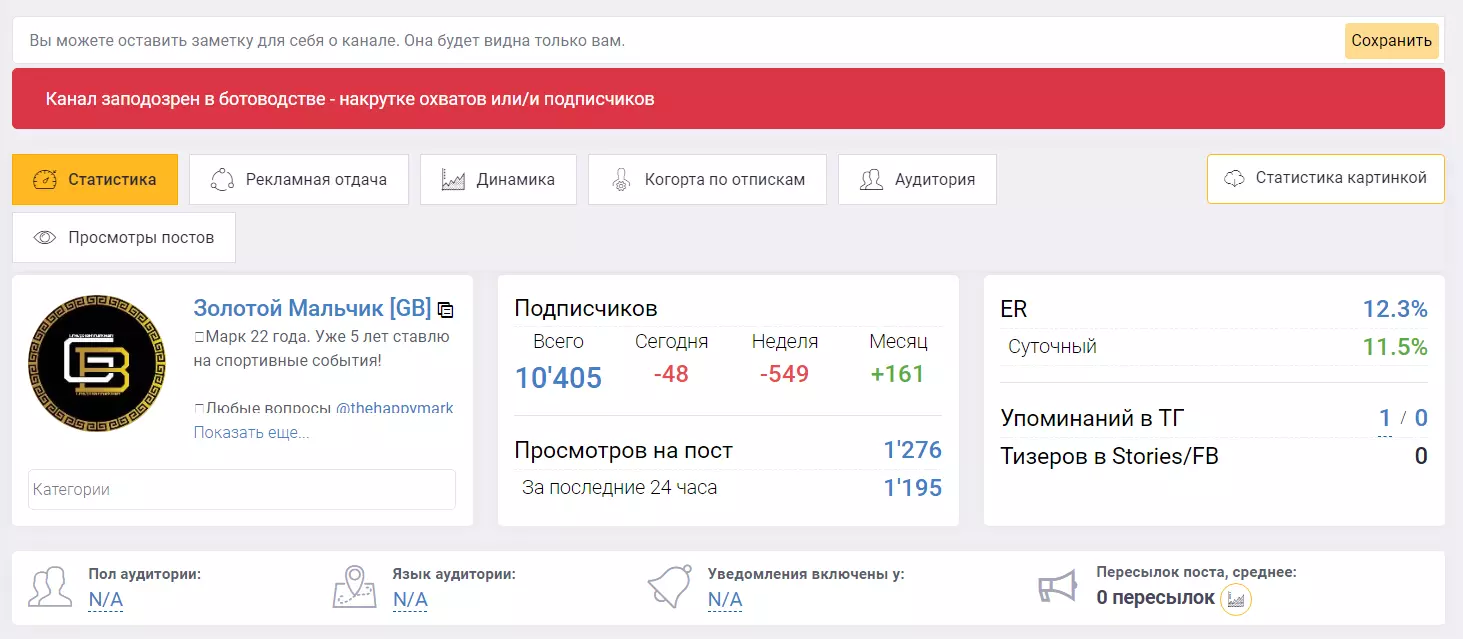The image size is (1463, 639).
Task: Click the audience gender people icon
Action: (x=50, y=587)
